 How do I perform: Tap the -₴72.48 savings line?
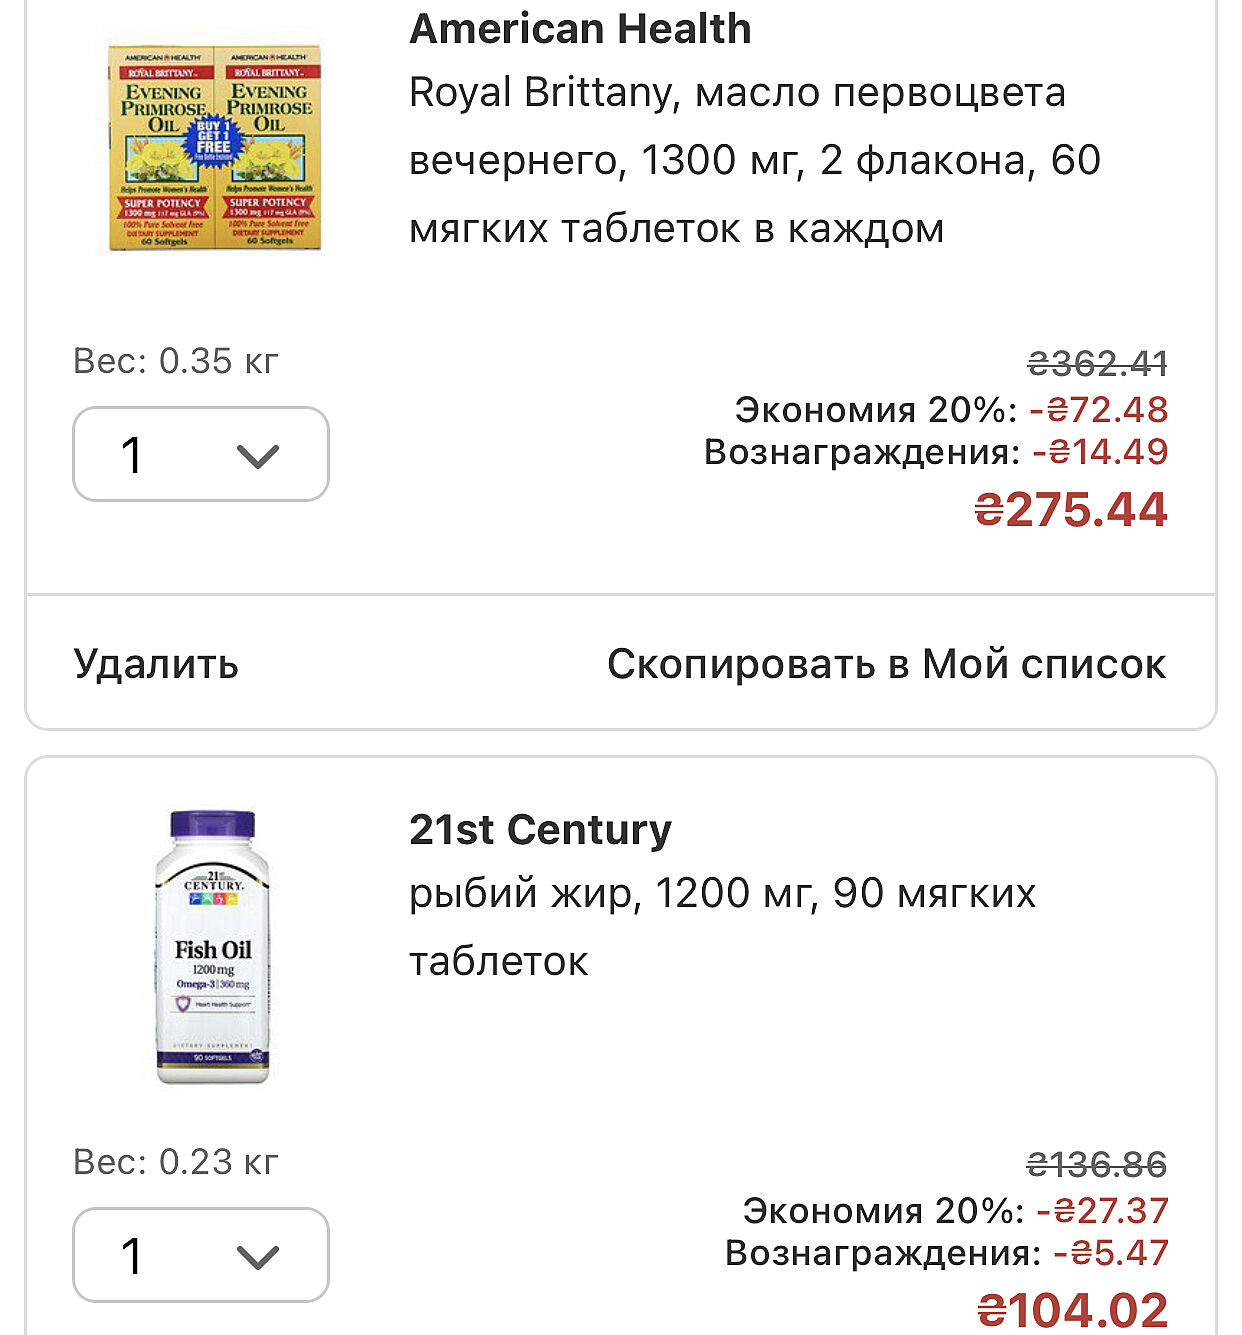pyautogui.click(x=951, y=409)
